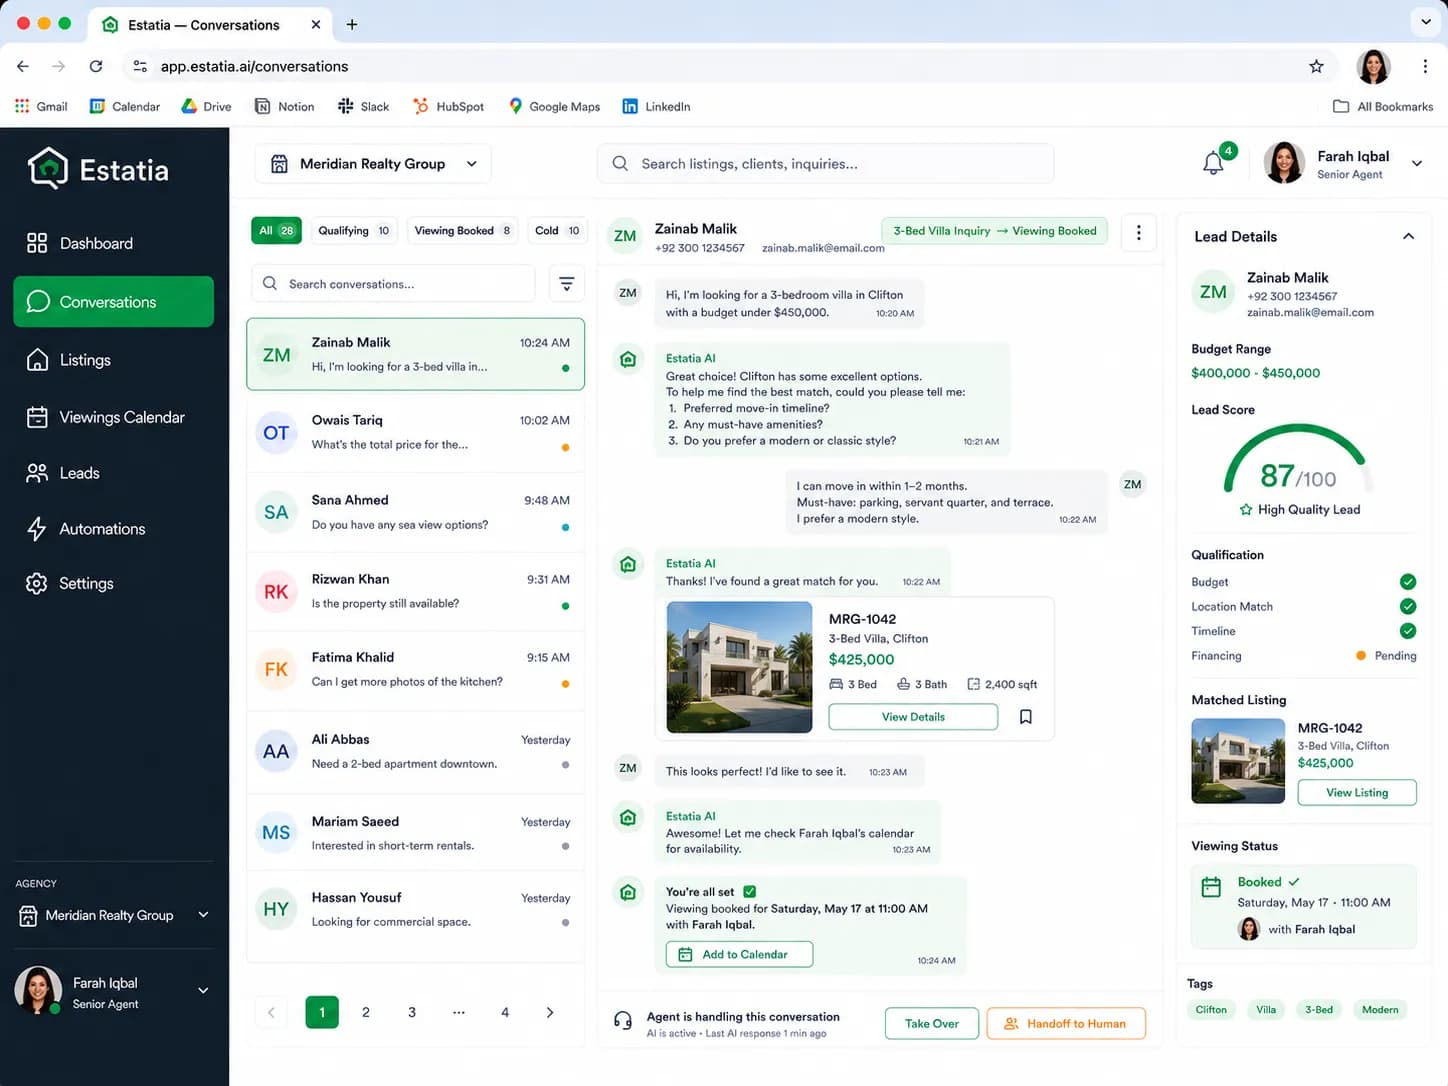Select the Viewing Booked filter tab
The width and height of the screenshot is (1448, 1086).
(462, 231)
